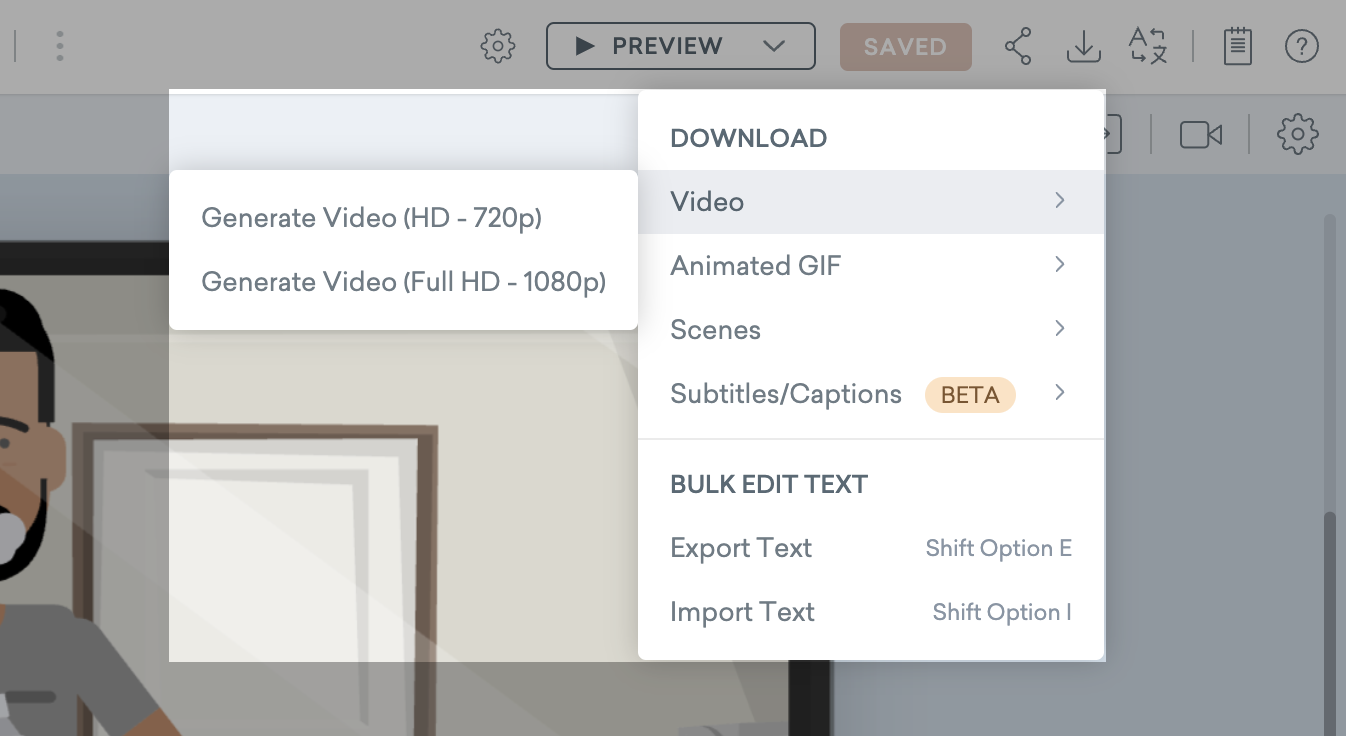Viewport: 1346px width, 736px height.
Task: Click the Shift Option I shortcut label
Action: point(1002,612)
